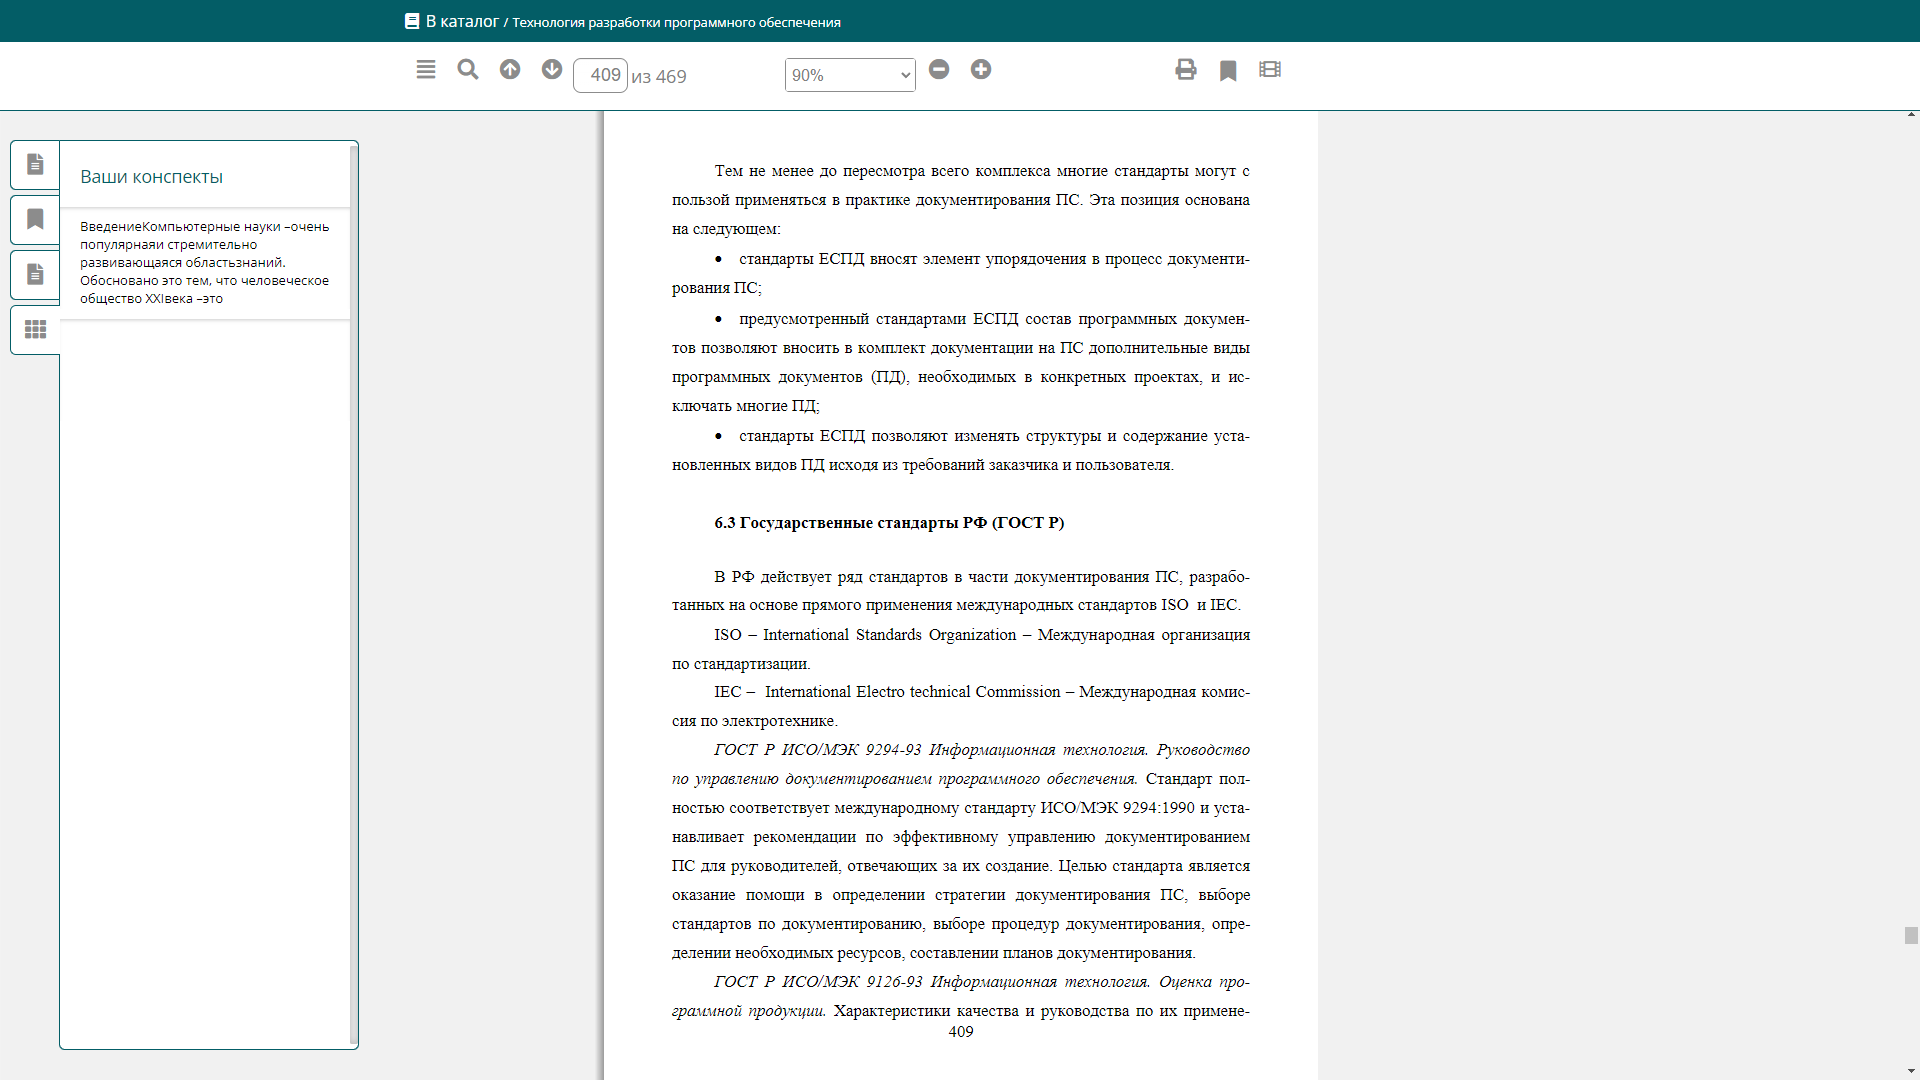Image resolution: width=1920 pixels, height=1080 pixels.
Task: Zoom out with the minus icon
Action: [939, 69]
